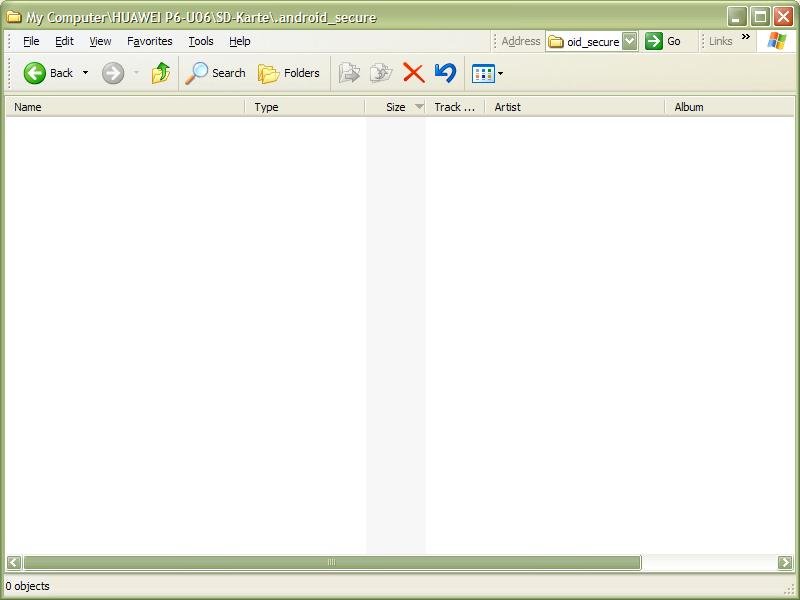Sort by the Name column header
Viewport: 800px width, 600px height.
coord(125,107)
